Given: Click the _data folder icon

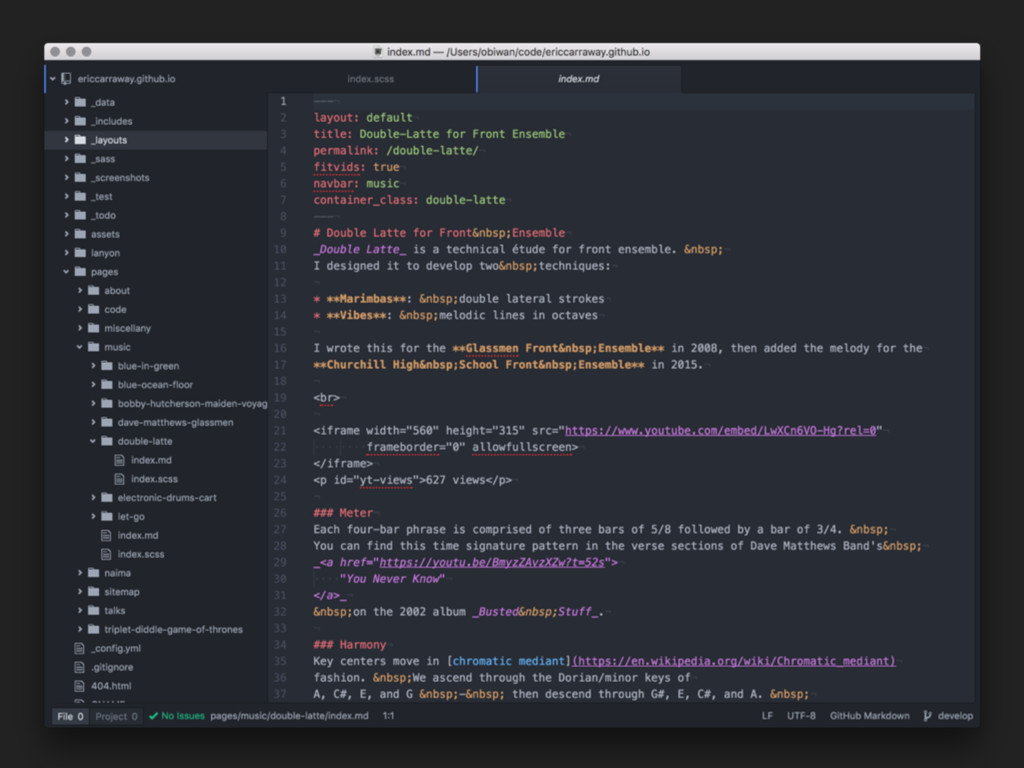Looking at the screenshot, I should click(80, 102).
